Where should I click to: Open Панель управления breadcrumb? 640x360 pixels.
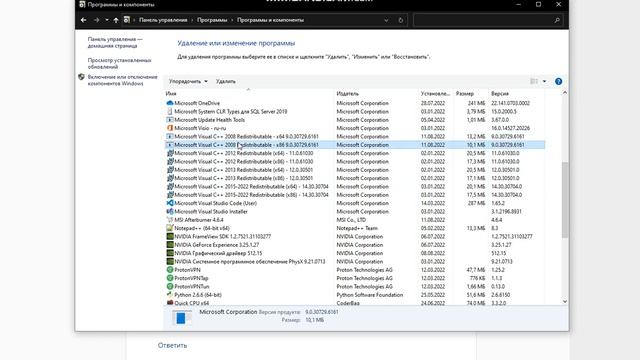pyautogui.click(x=163, y=20)
